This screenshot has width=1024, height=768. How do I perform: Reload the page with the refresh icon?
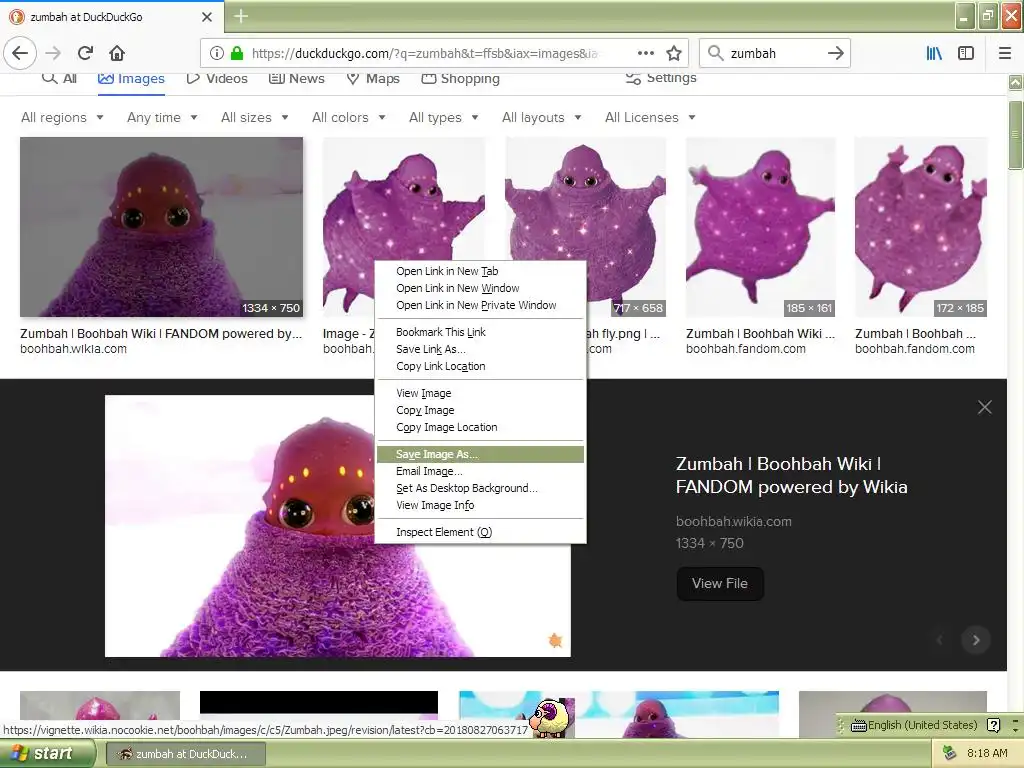point(86,53)
